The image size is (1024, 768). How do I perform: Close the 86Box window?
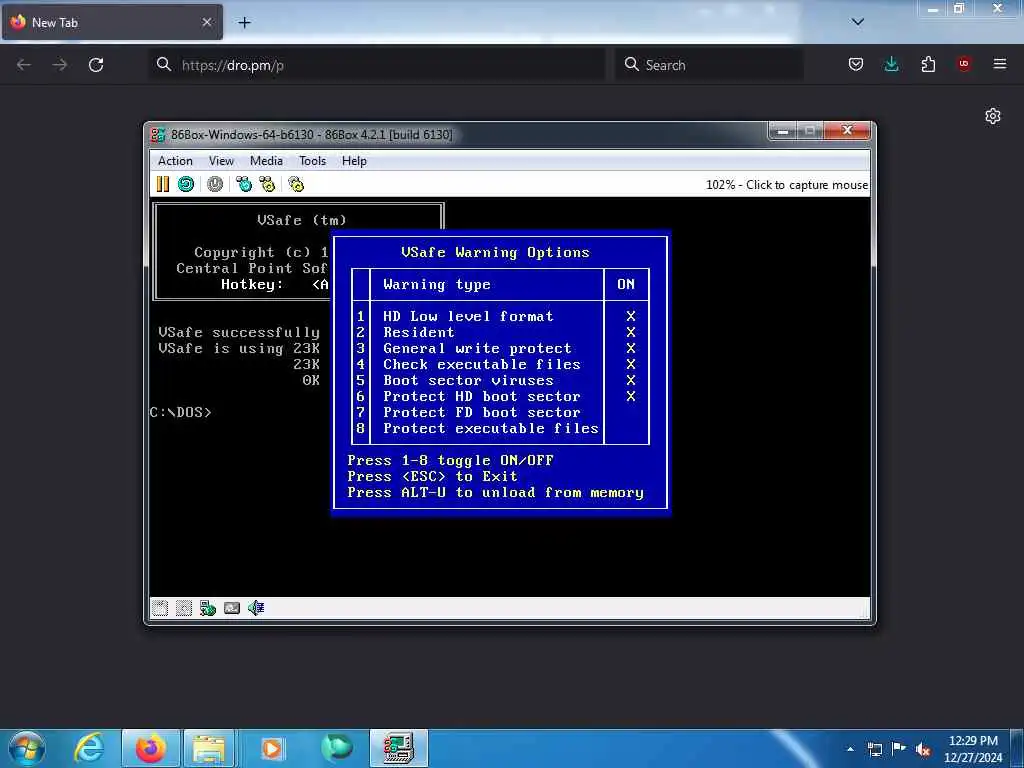tap(847, 131)
